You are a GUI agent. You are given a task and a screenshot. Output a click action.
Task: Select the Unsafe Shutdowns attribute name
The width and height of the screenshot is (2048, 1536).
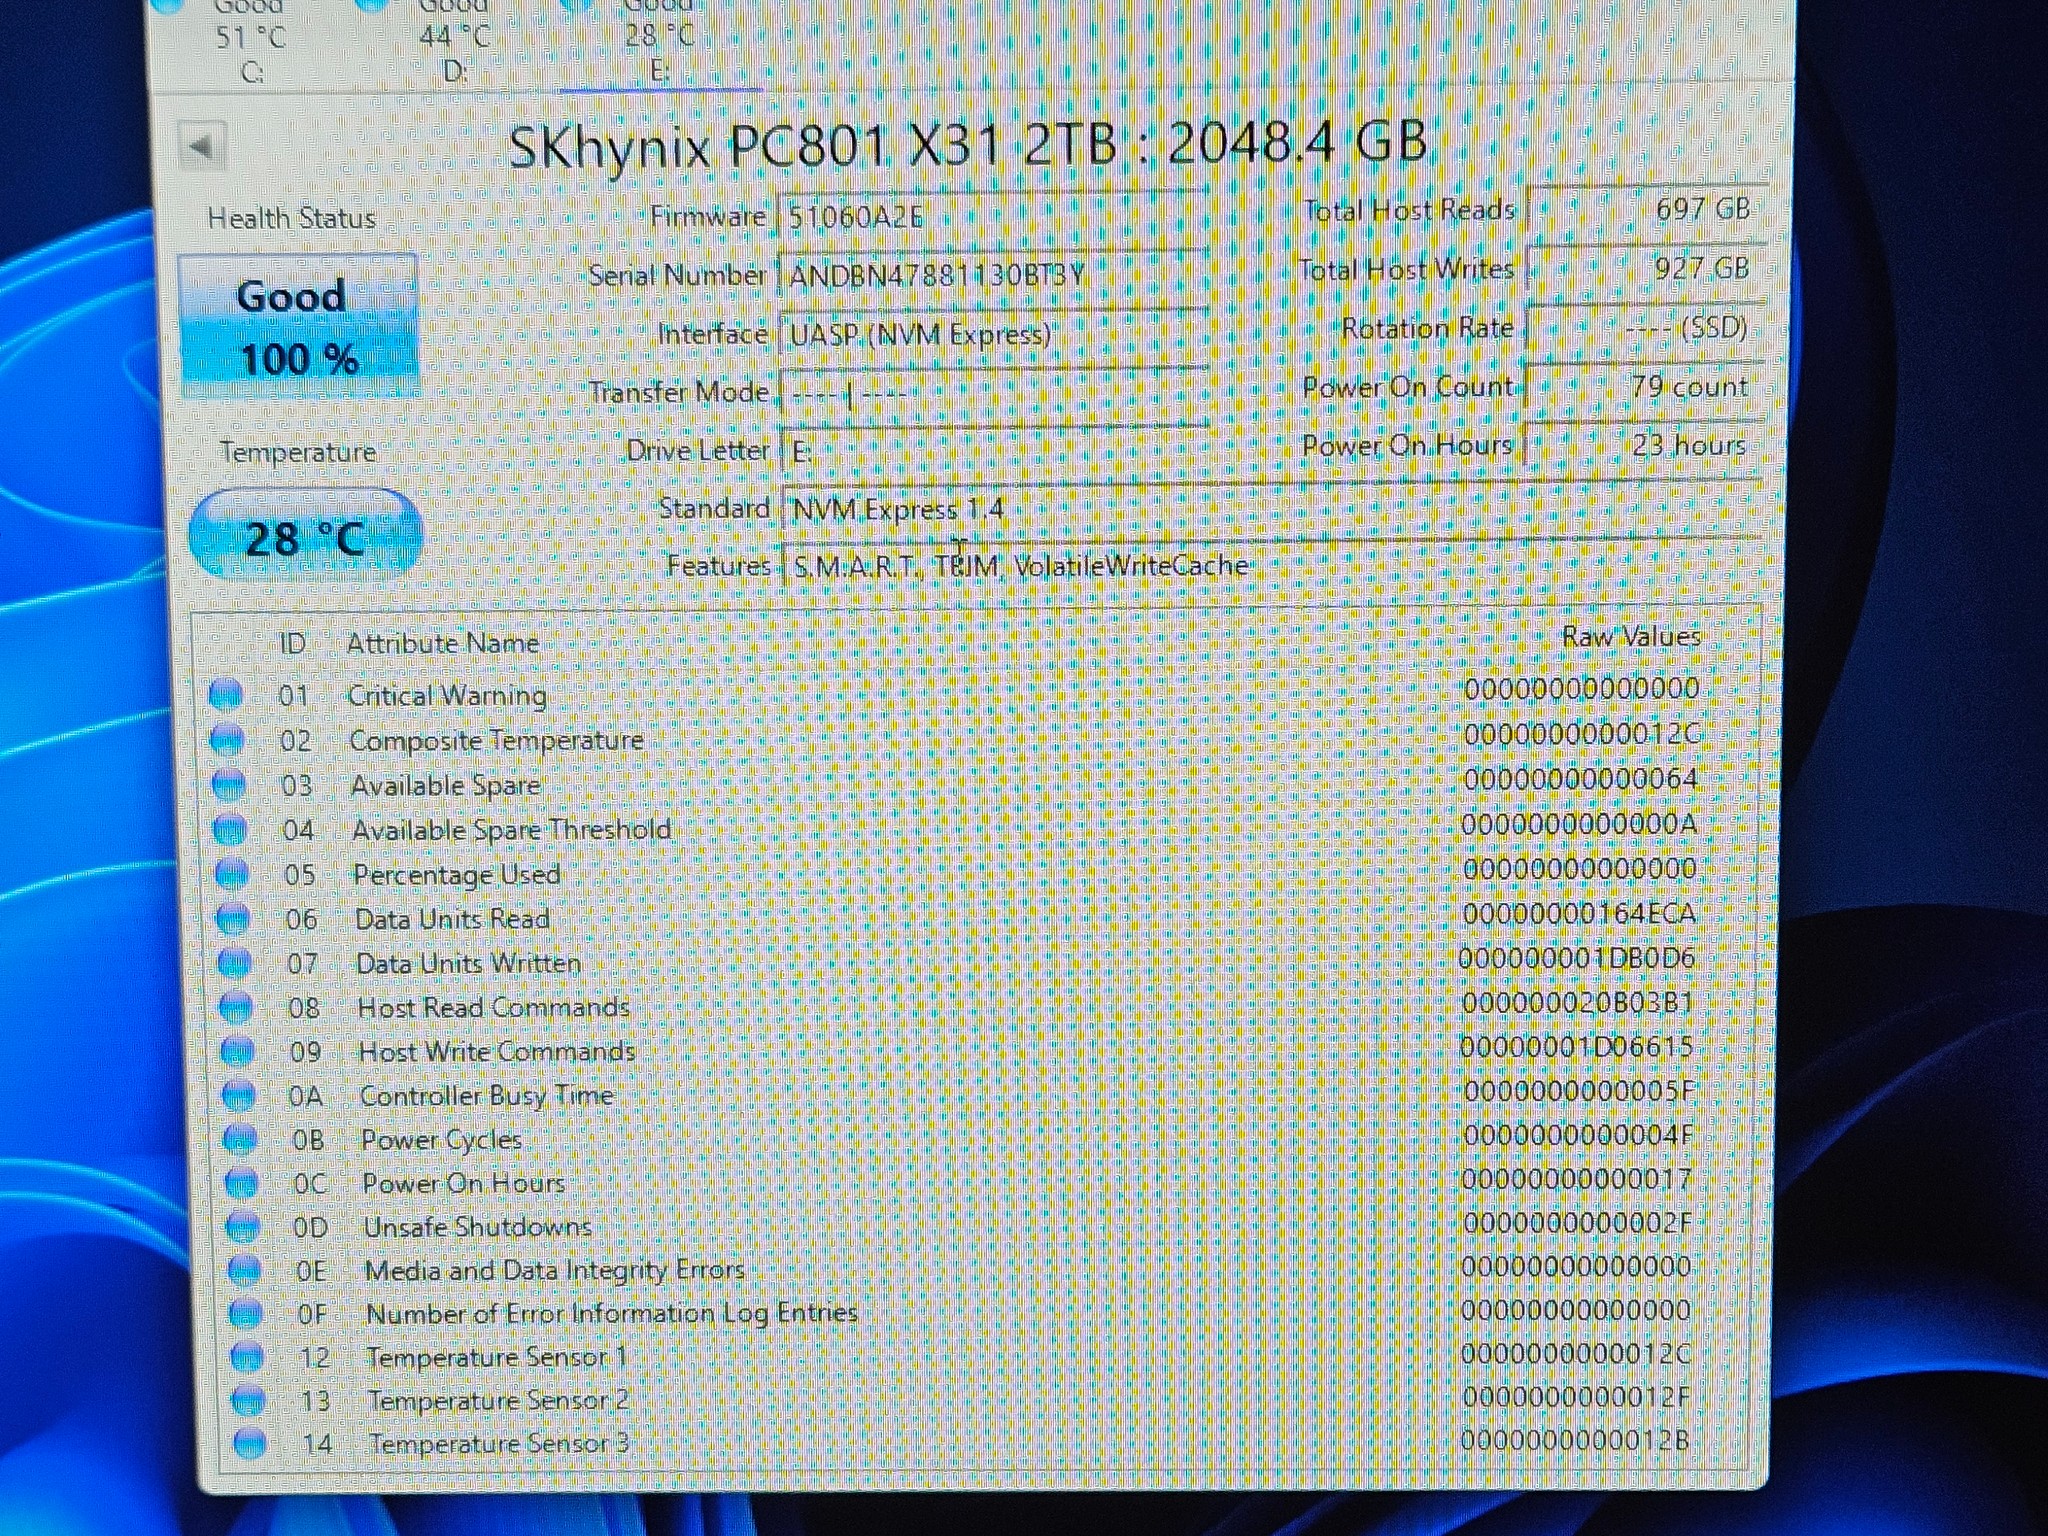478,1227
